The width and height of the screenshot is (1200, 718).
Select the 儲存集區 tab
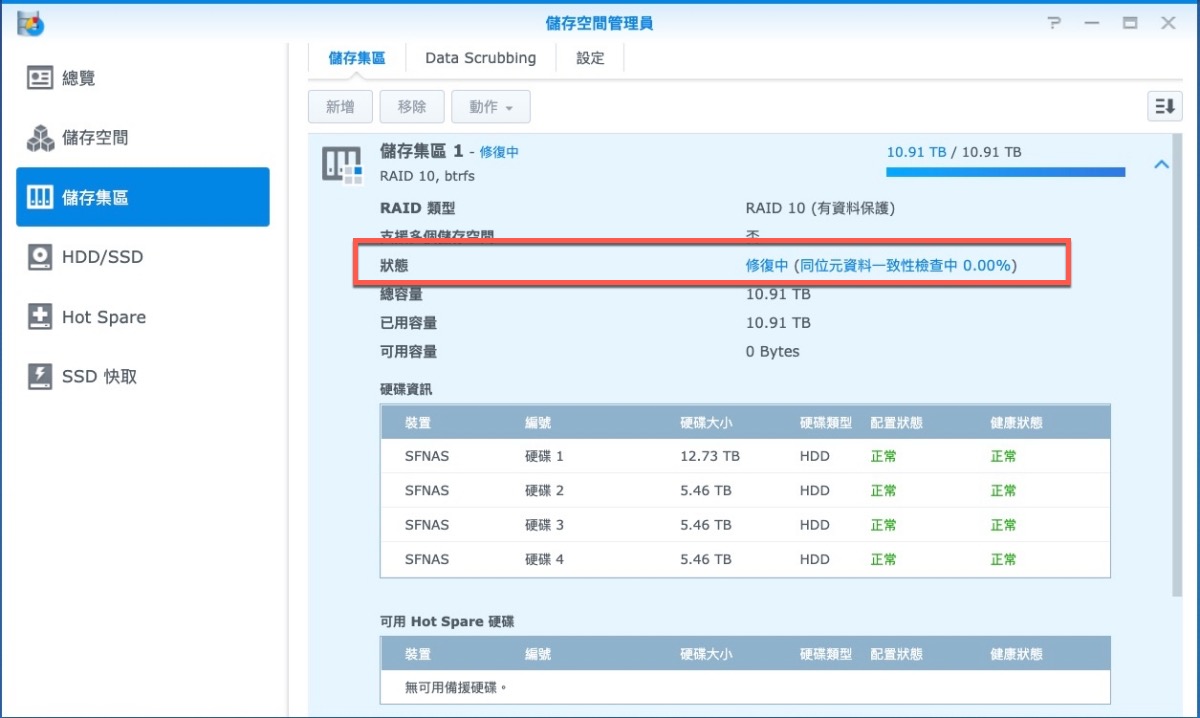357,58
